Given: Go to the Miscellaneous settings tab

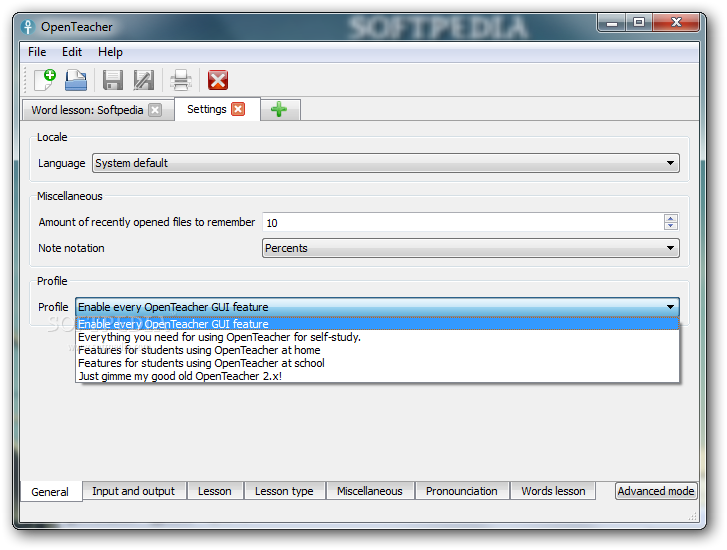Looking at the screenshot, I should pos(370,491).
